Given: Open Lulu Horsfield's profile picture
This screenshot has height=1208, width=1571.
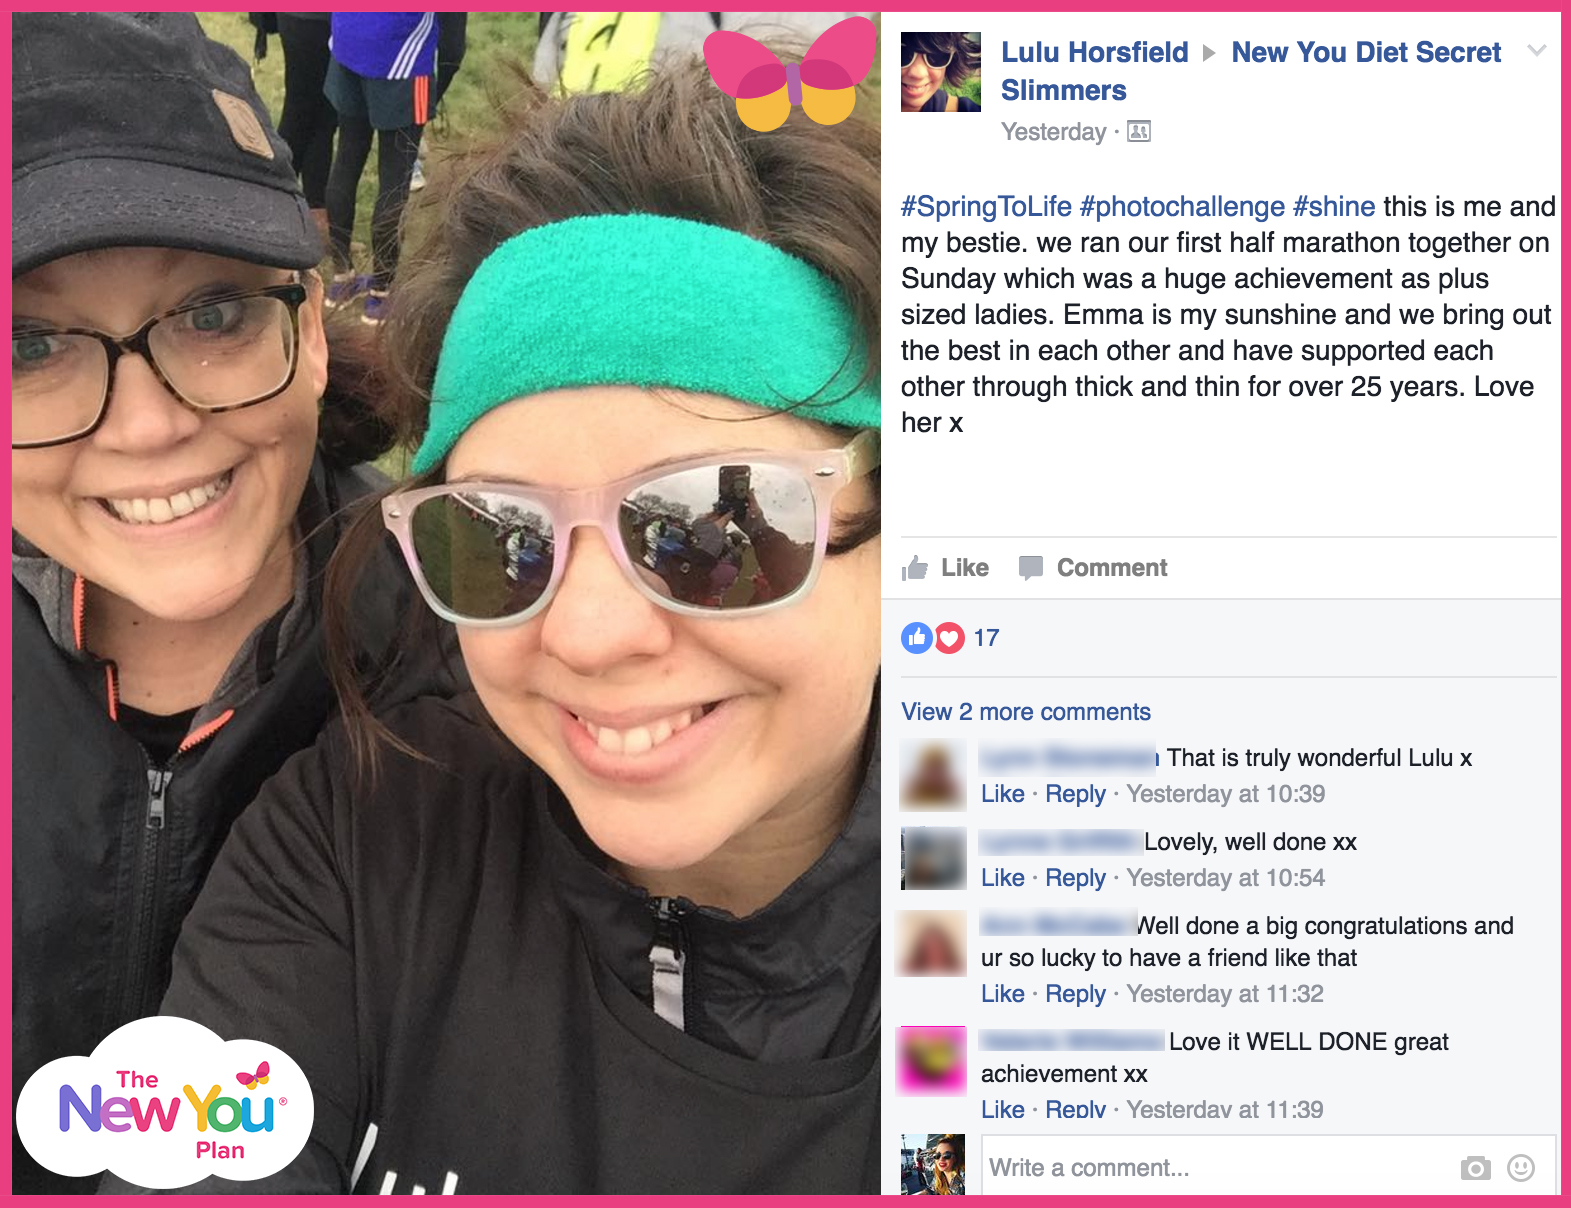Looking at the screenshot, I should coord(941,72).
